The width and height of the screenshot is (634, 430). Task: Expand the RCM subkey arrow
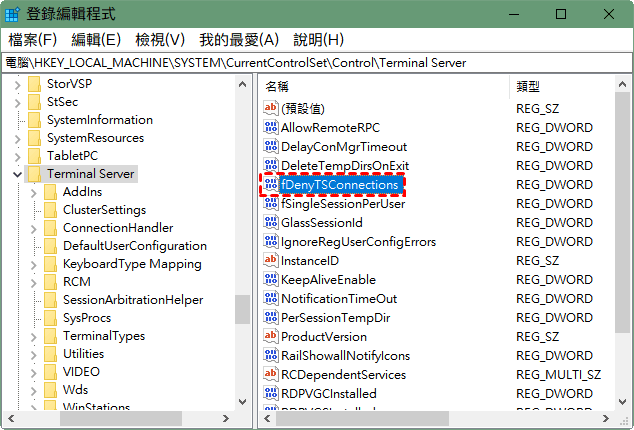click(x=34, y=282)
